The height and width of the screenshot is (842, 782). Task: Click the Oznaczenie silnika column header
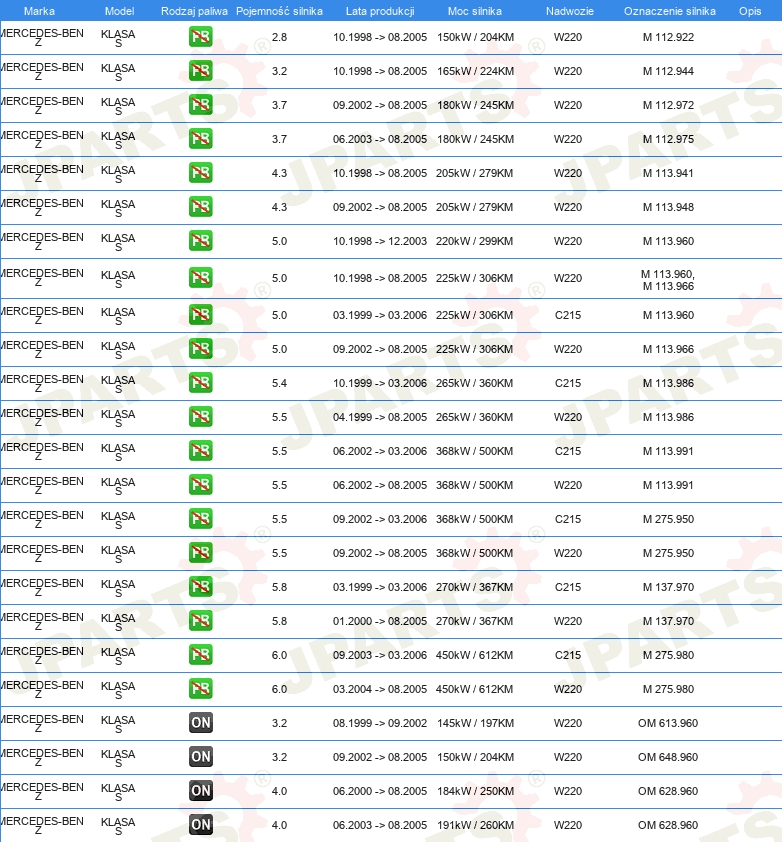669,11
